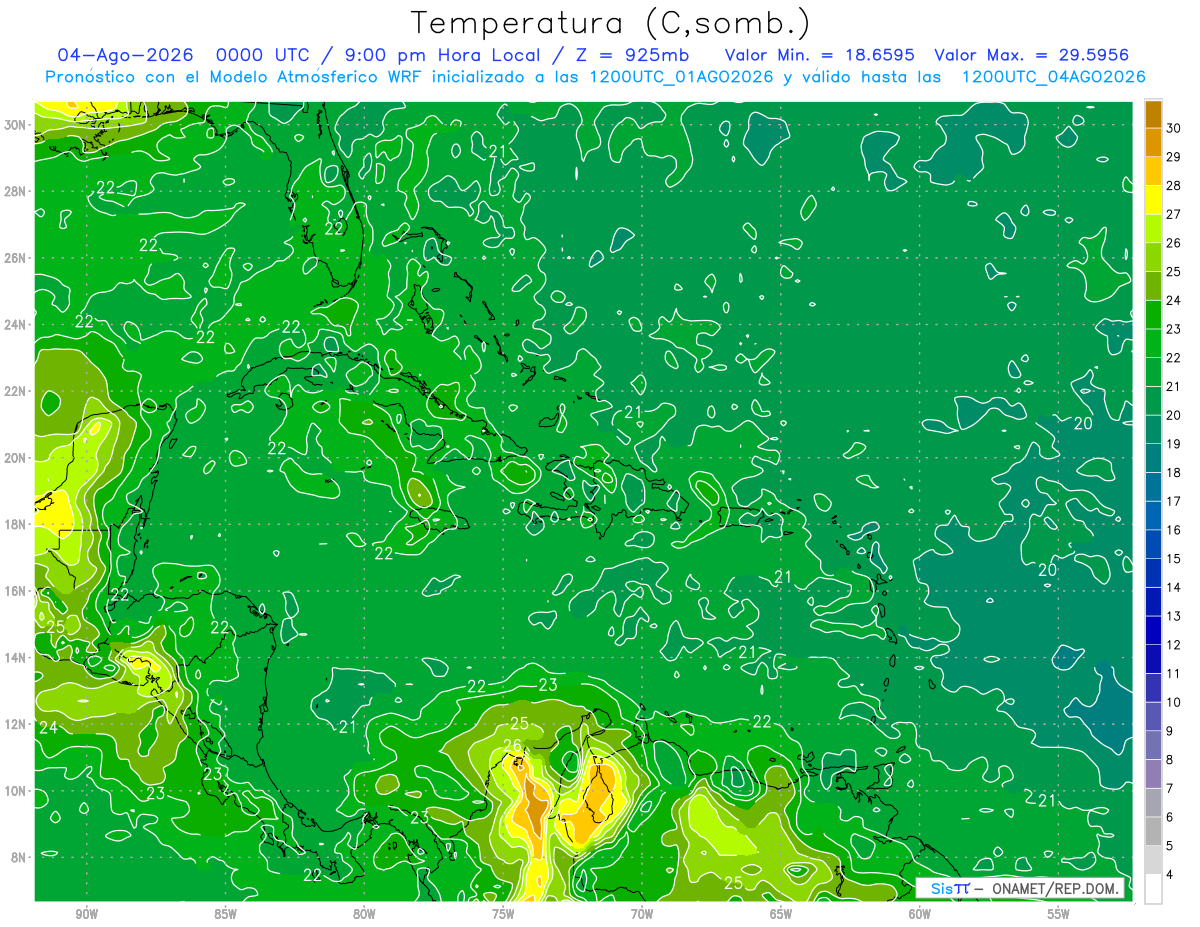The image size is (1200, 927).
Task: Click the "26N" latitude axis label
Action: 16,258
